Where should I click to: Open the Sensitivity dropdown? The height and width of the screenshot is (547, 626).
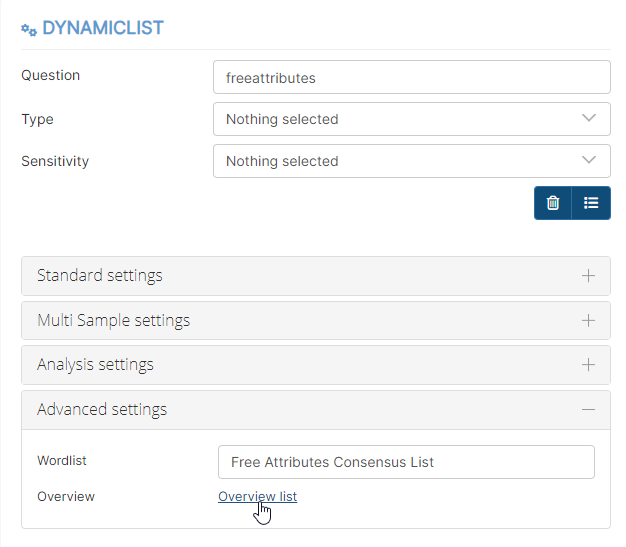[412, 161]
